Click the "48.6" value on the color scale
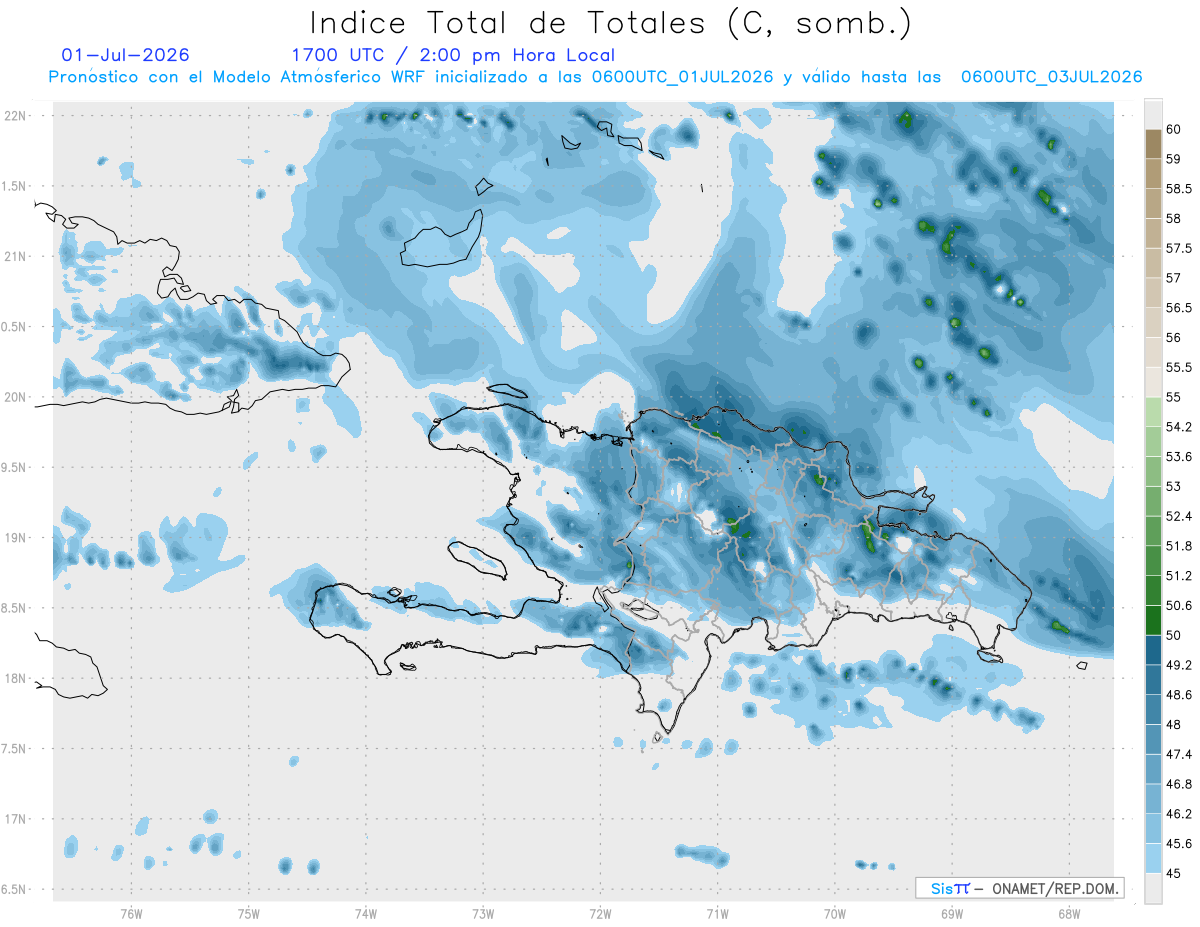1200x927 pixels. [1178, 695]
